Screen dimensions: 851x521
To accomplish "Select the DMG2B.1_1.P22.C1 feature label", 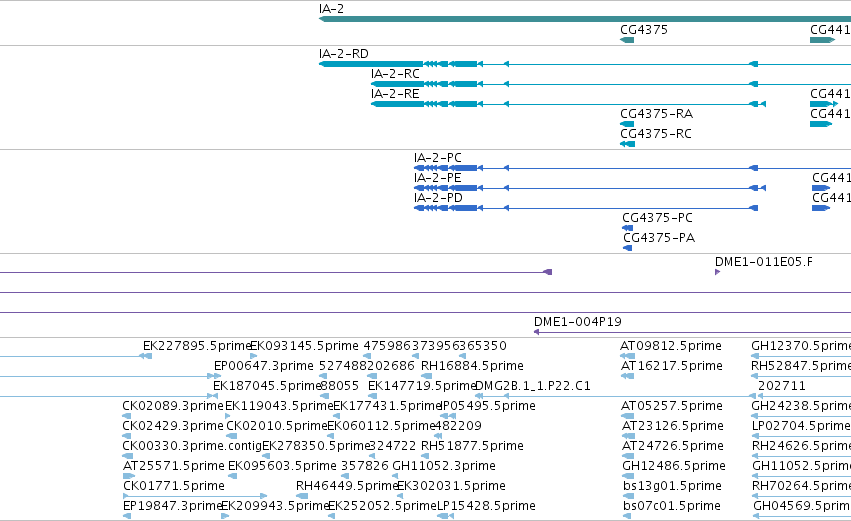I will (x=532, y=386).
